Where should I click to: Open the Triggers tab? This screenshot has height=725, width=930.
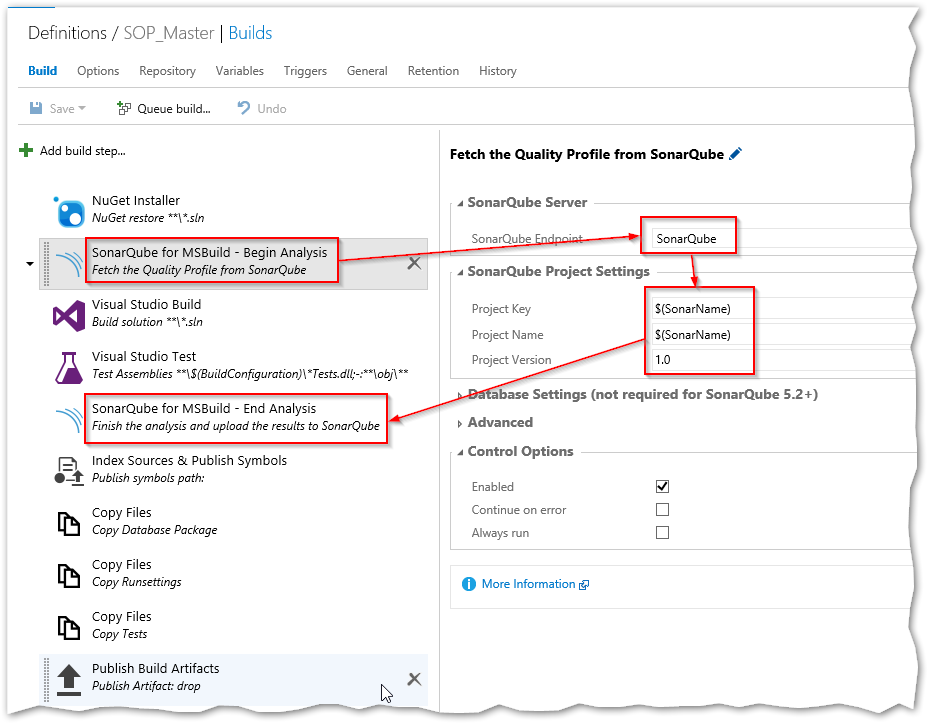point(305,71)
